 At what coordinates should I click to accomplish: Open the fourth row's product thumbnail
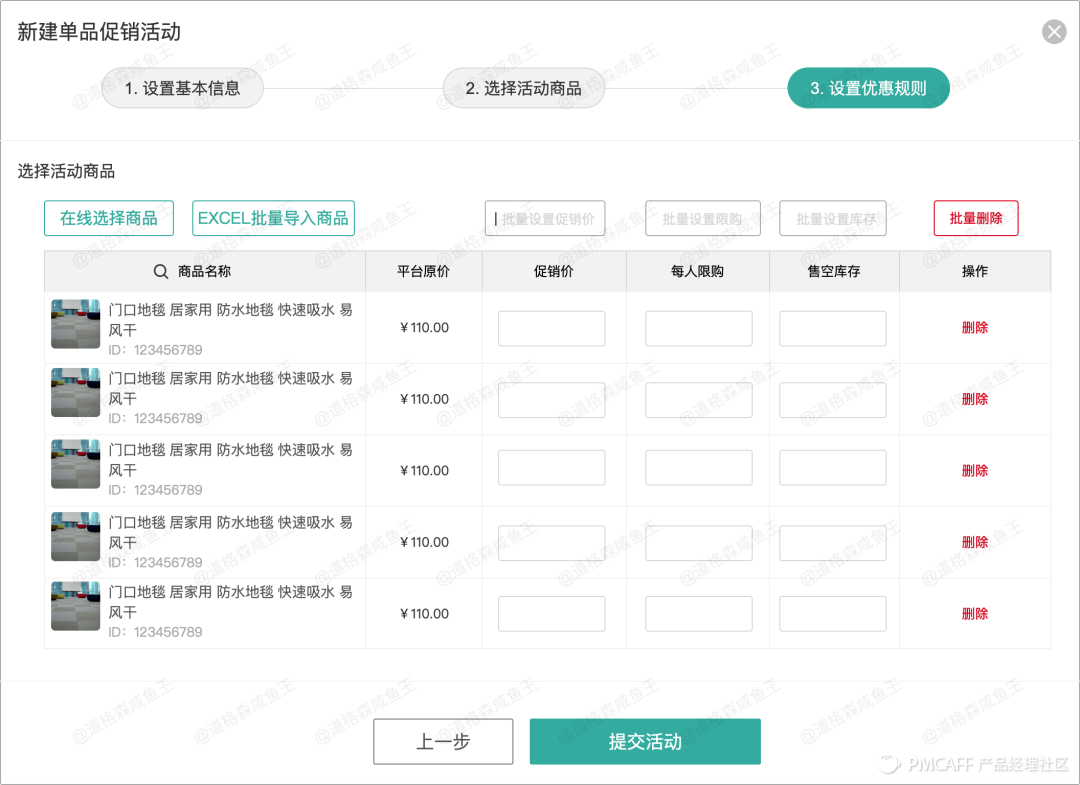tap(76, 536)
